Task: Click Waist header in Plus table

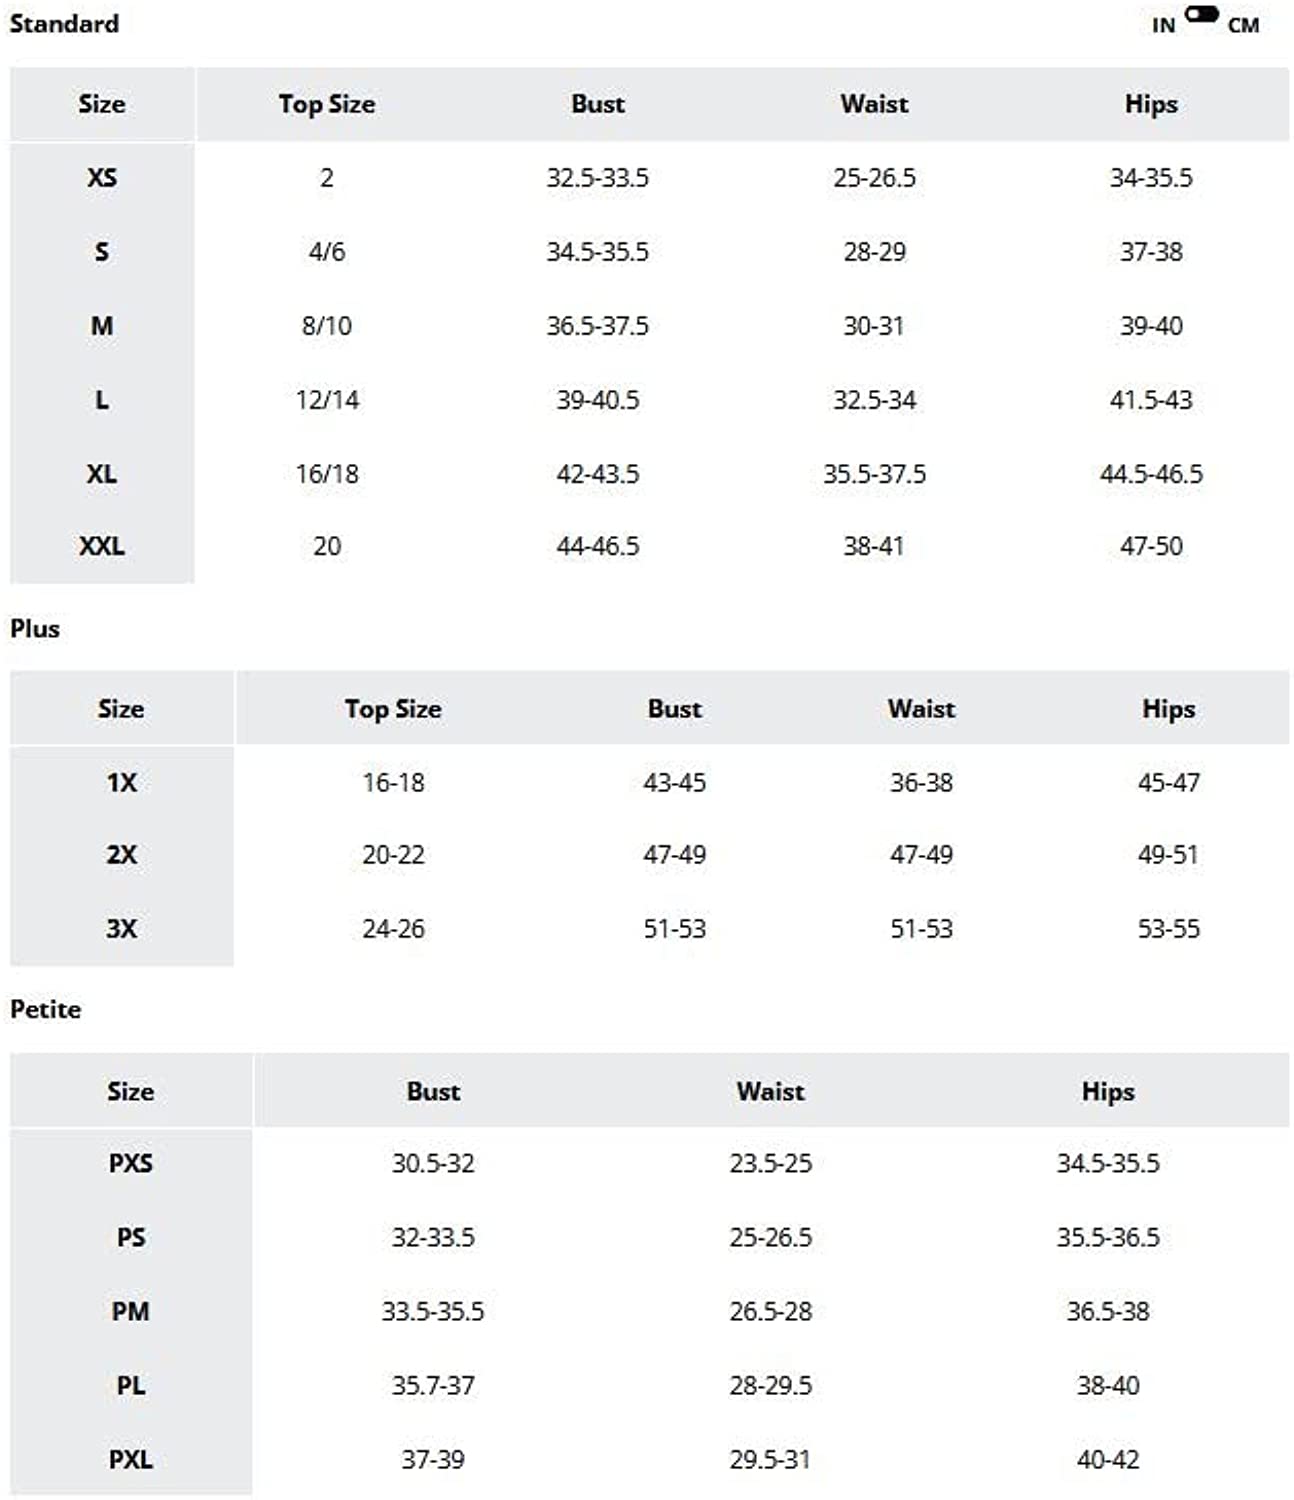Action: pyautogui.click(x=921, y=709)
